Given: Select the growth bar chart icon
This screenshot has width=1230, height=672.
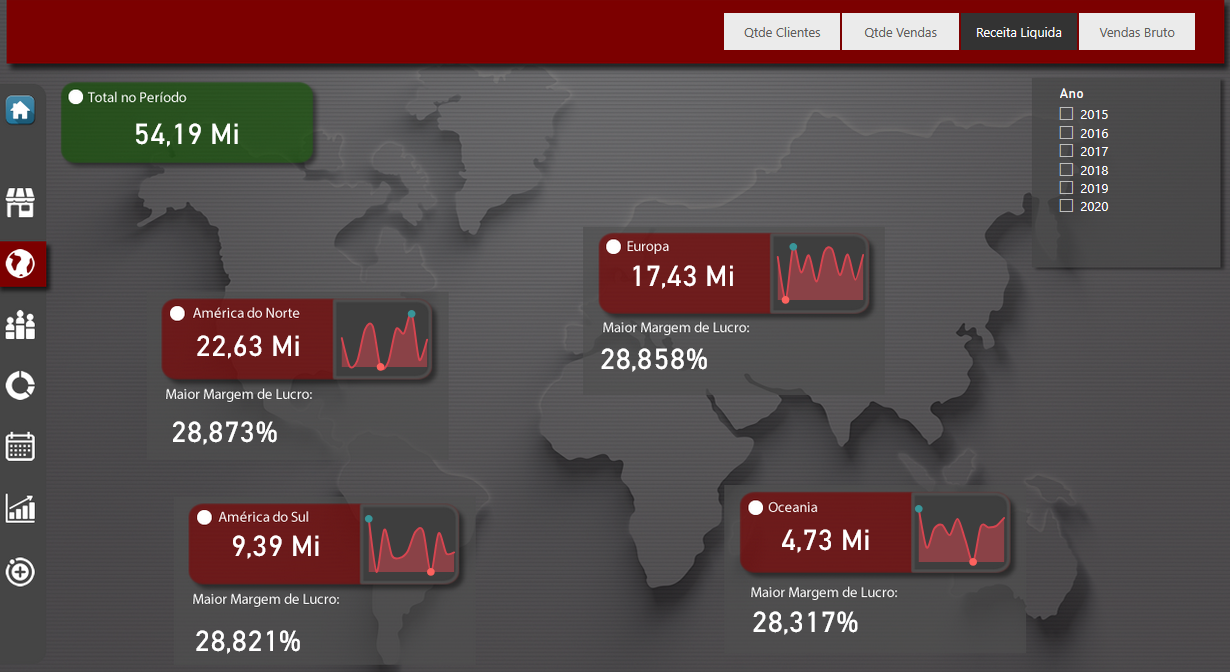Looking at the screenshot, I should (20, 508).
